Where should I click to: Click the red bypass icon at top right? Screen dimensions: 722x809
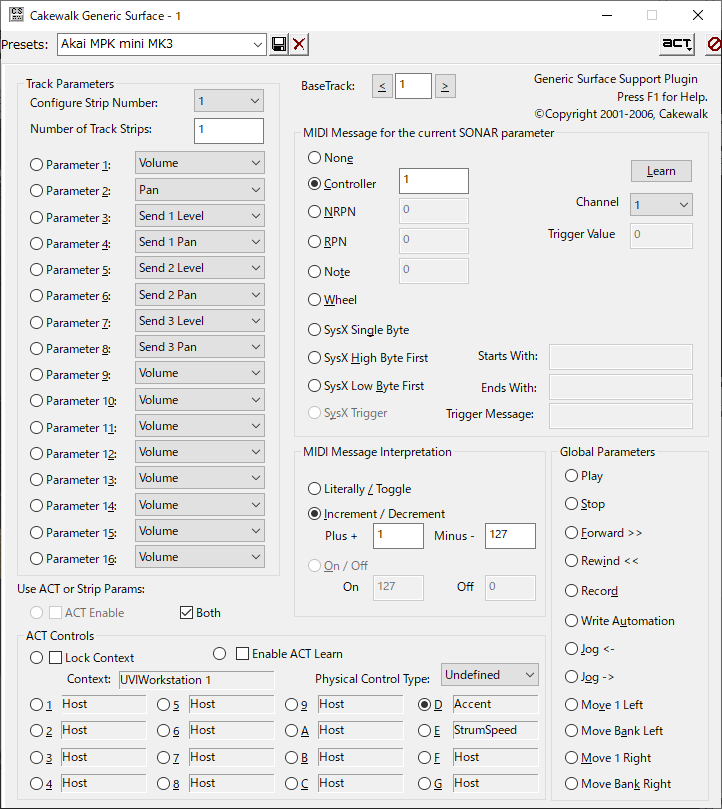point(711,44)
